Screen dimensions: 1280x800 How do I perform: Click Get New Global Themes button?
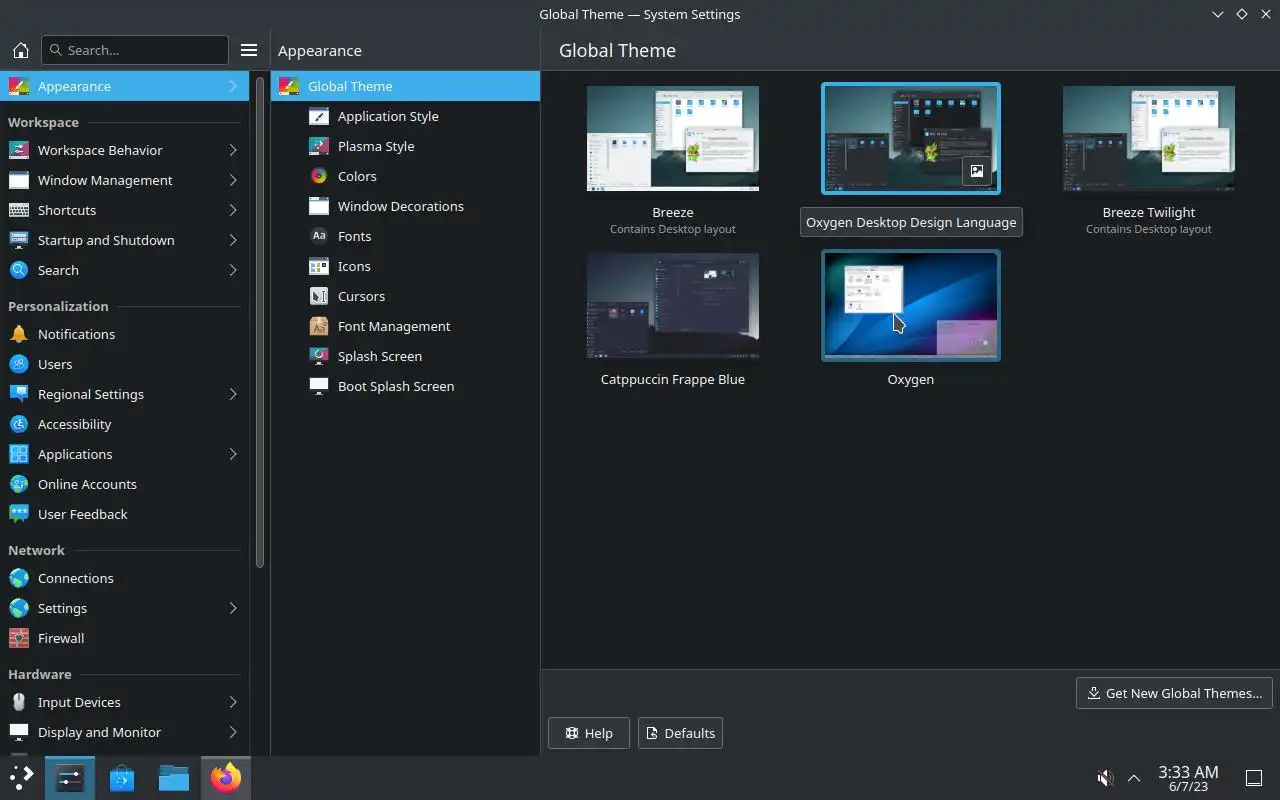click(x=1174, y=693)
